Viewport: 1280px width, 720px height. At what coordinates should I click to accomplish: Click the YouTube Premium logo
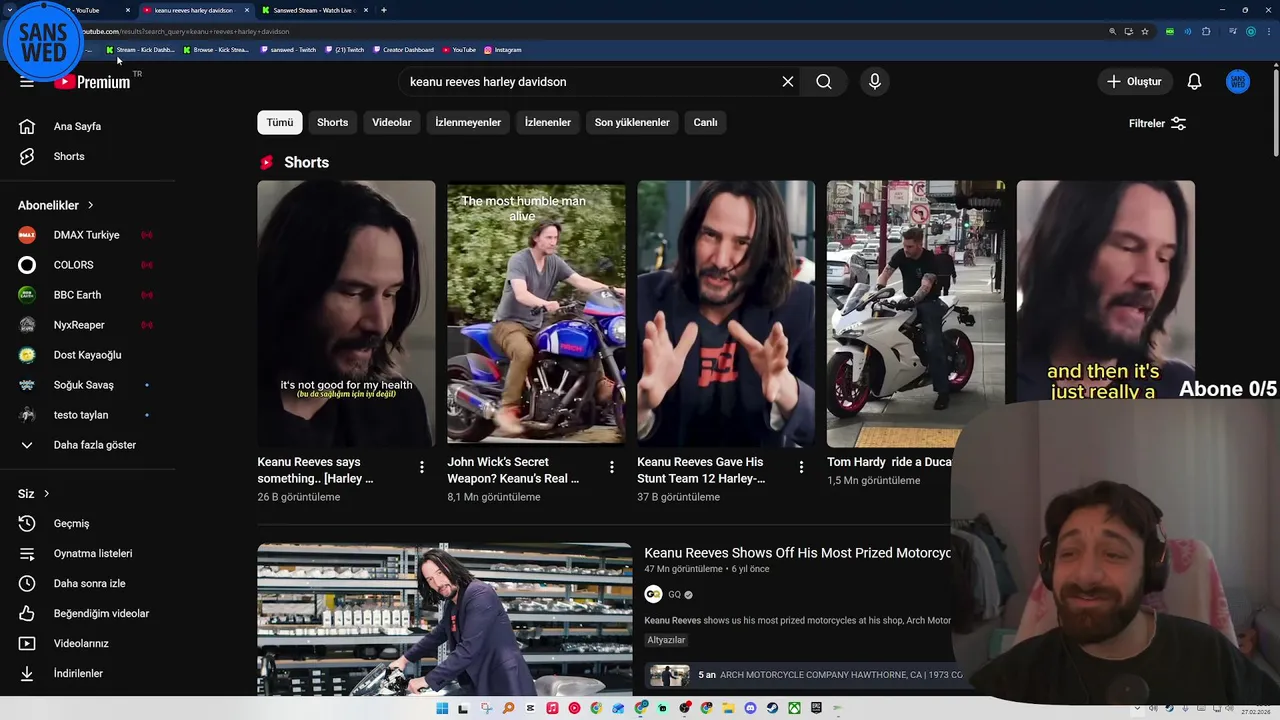(x=92, y=82)
